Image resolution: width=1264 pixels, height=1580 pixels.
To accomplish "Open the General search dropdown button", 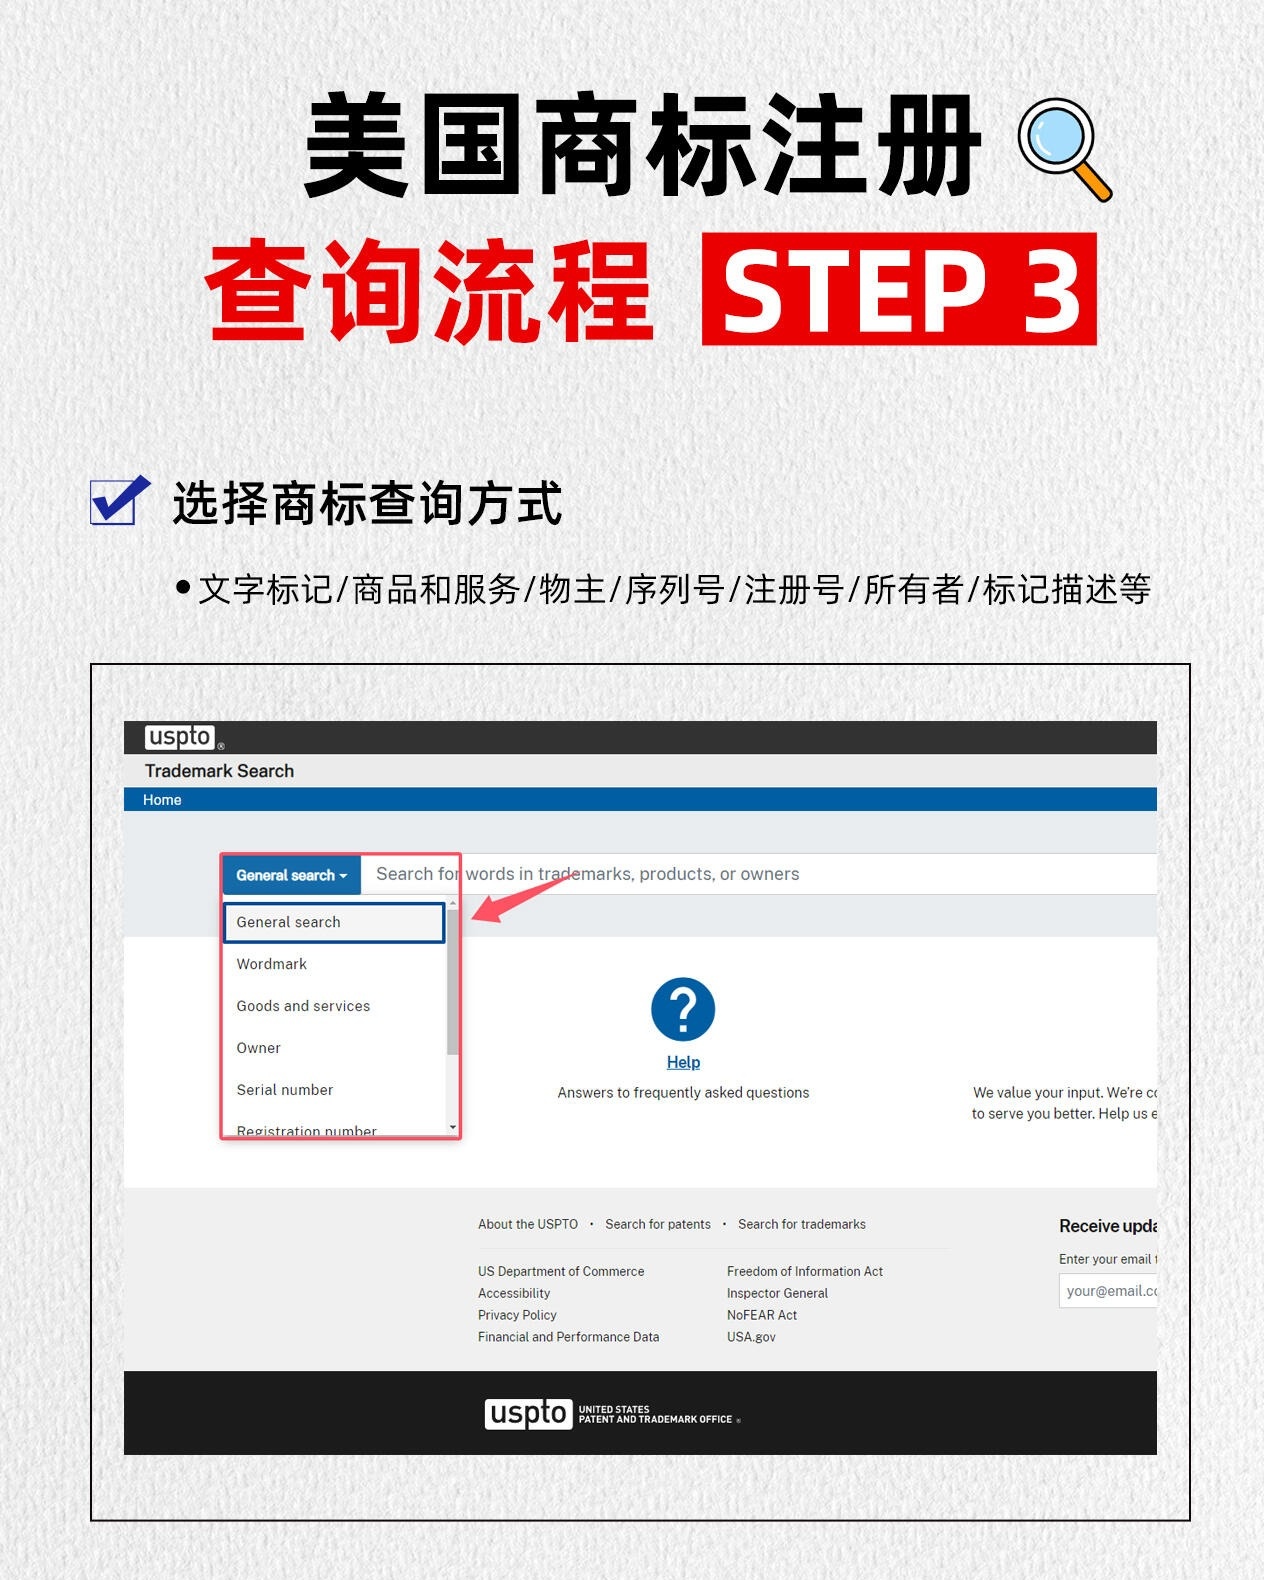I will pos(291,875).
